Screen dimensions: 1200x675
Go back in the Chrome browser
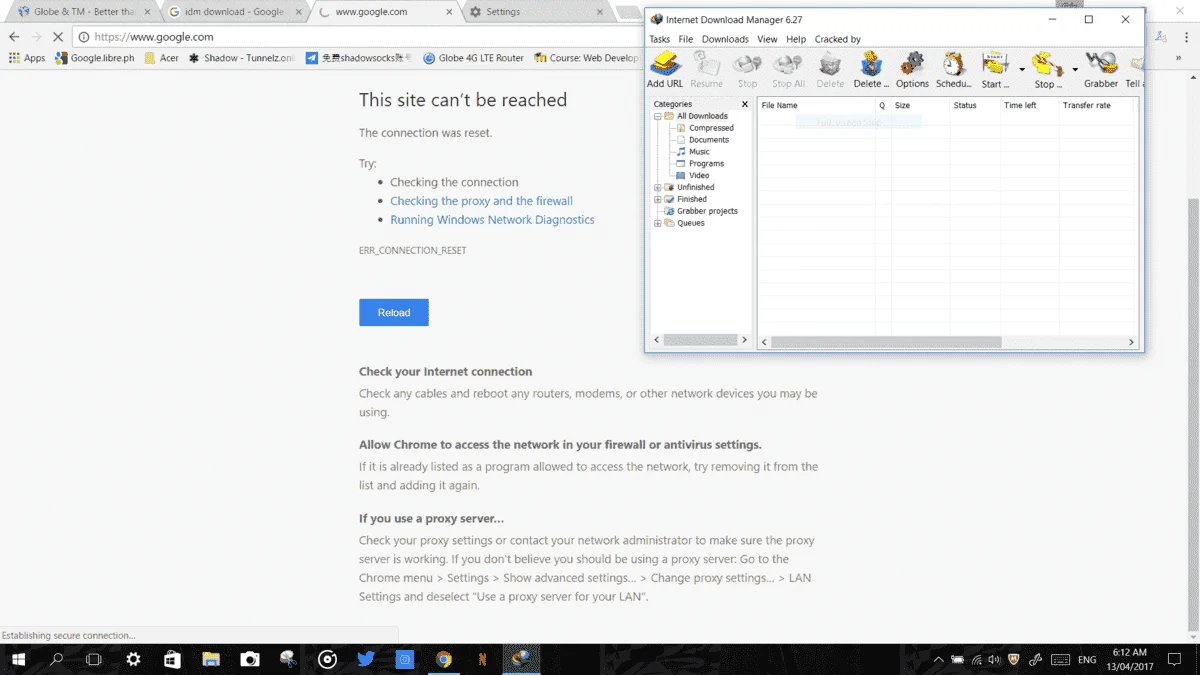14,37
